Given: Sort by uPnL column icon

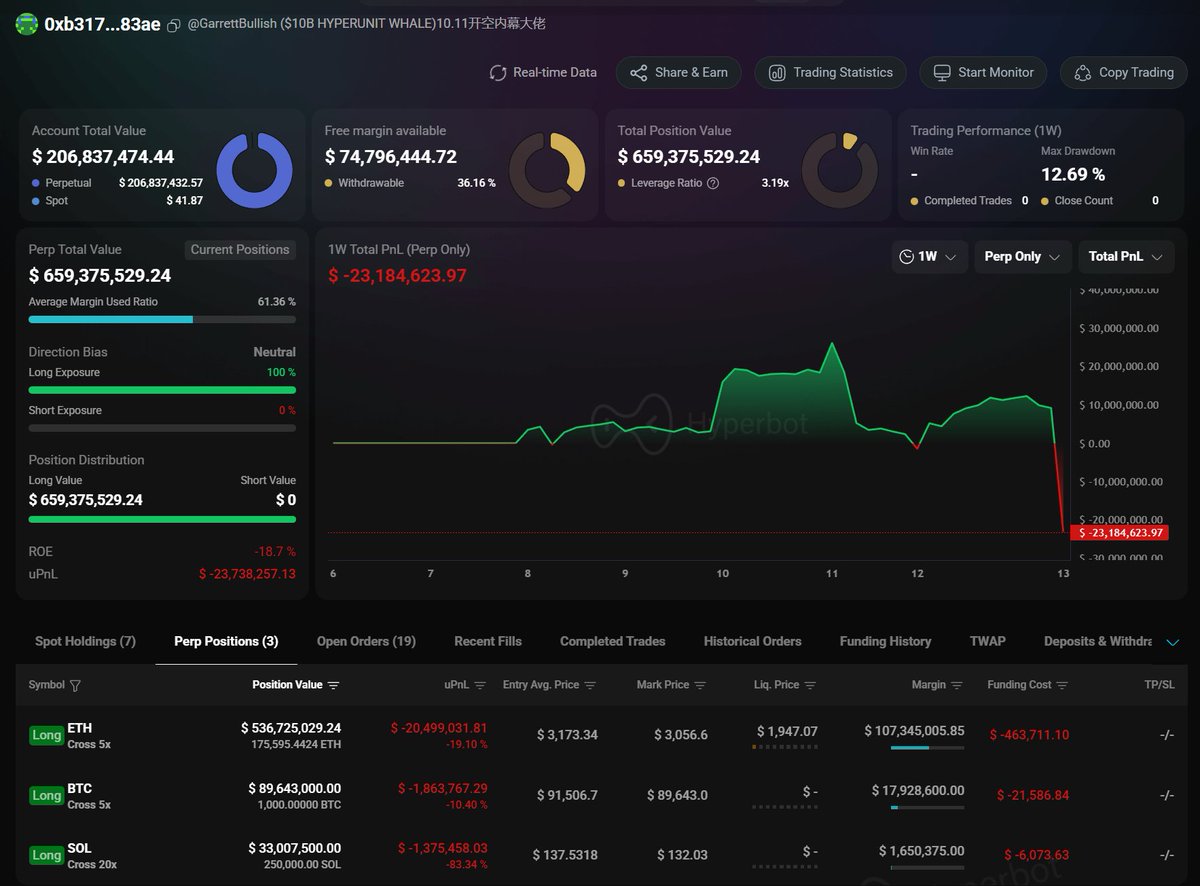Looking at the screenshot, I should 480,685.
